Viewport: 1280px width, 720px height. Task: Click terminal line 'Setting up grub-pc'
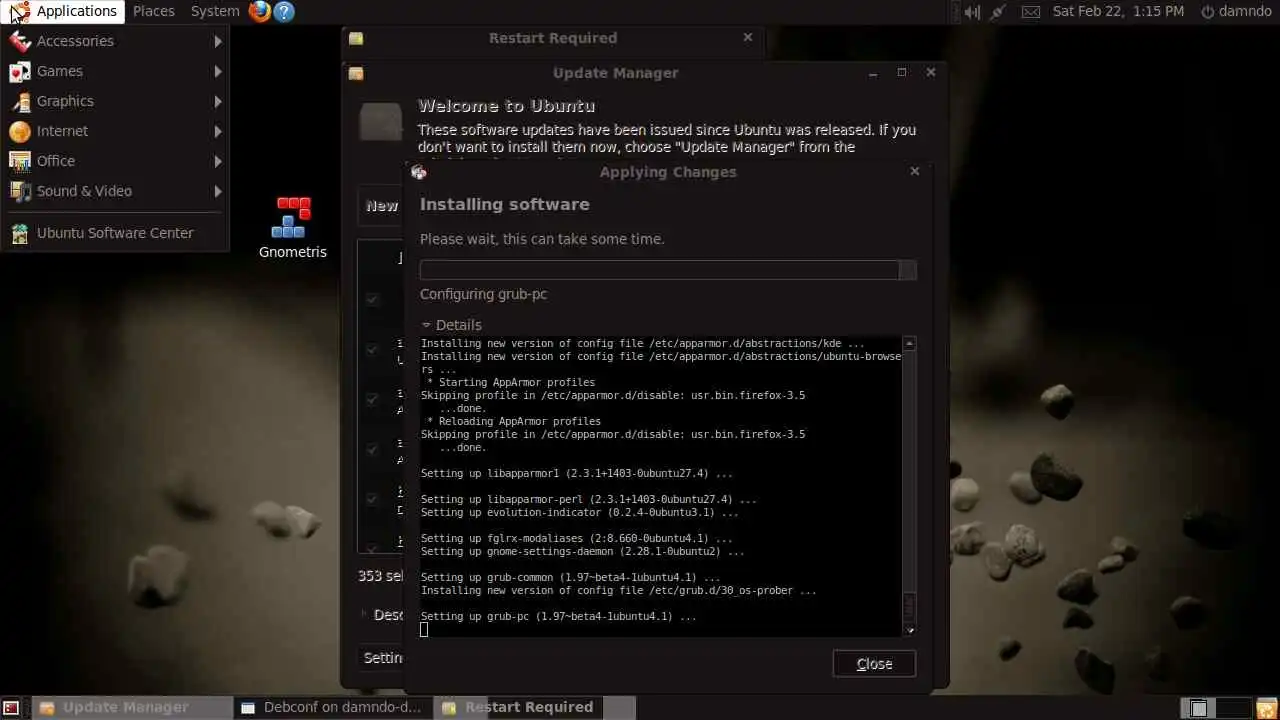pos(558,616)
